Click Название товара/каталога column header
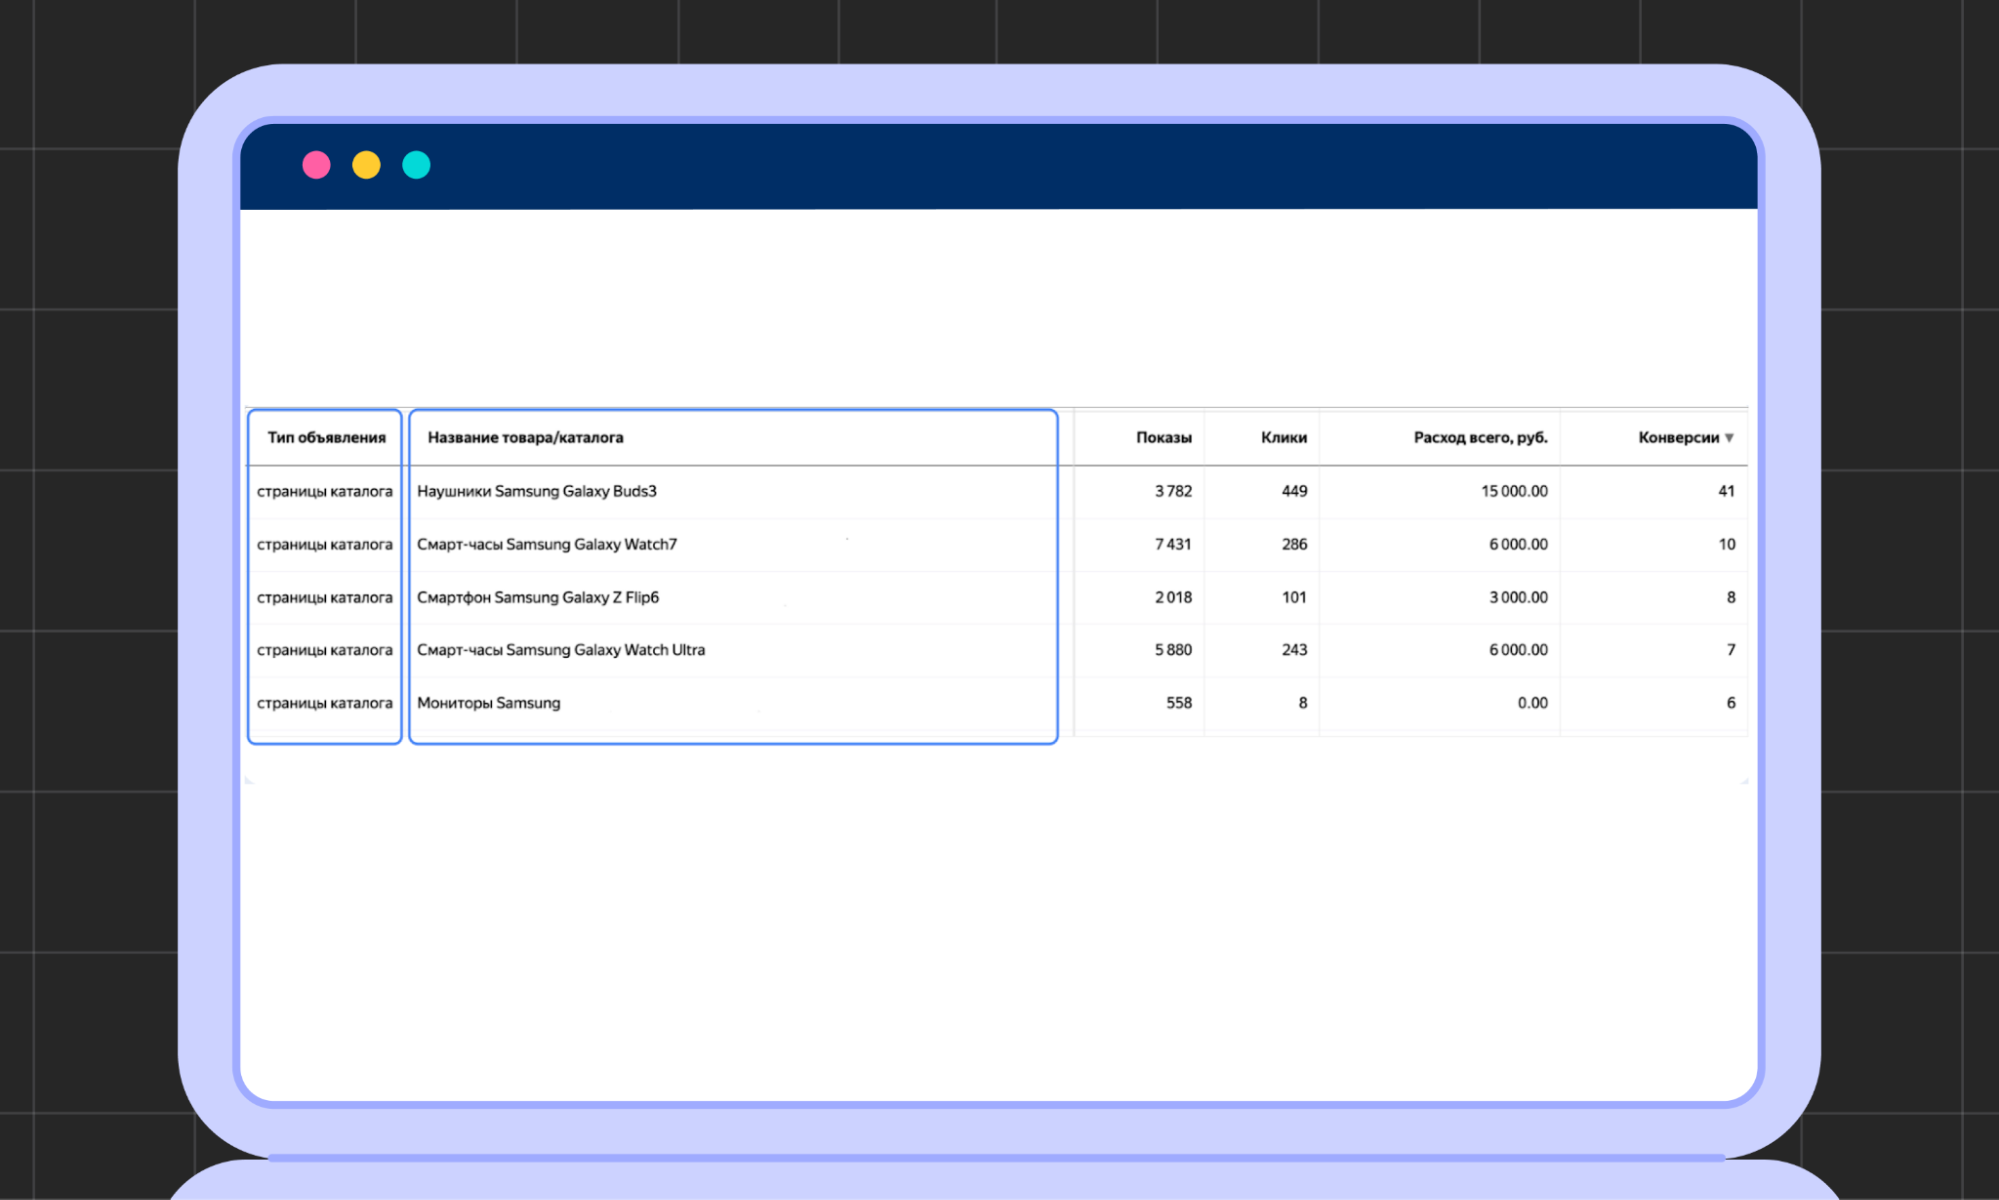Screen dimensions: 1999x1200 tap(525, 438)
